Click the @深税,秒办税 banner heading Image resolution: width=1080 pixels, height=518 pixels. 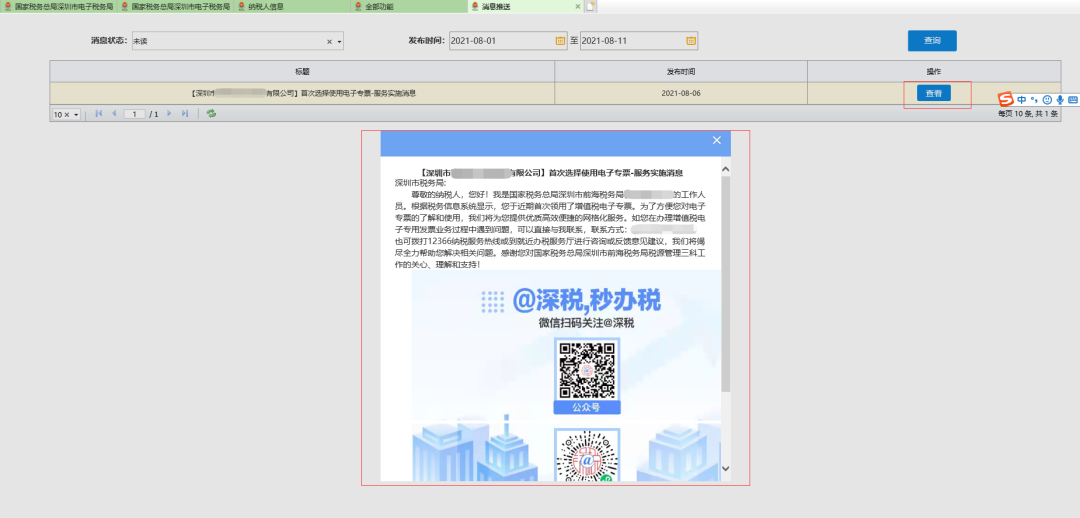click(586, 300)
